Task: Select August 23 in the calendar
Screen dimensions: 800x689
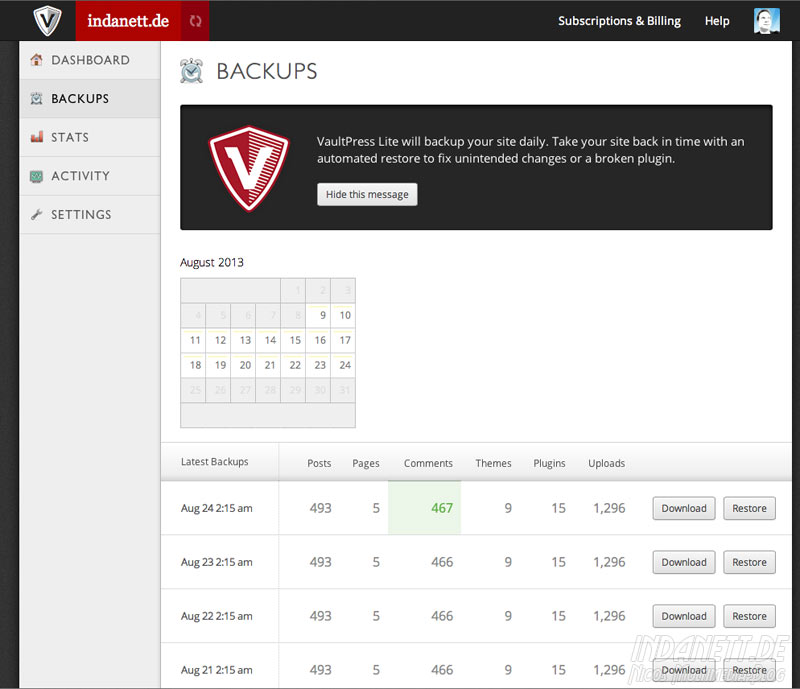Action: coord(318,365)
